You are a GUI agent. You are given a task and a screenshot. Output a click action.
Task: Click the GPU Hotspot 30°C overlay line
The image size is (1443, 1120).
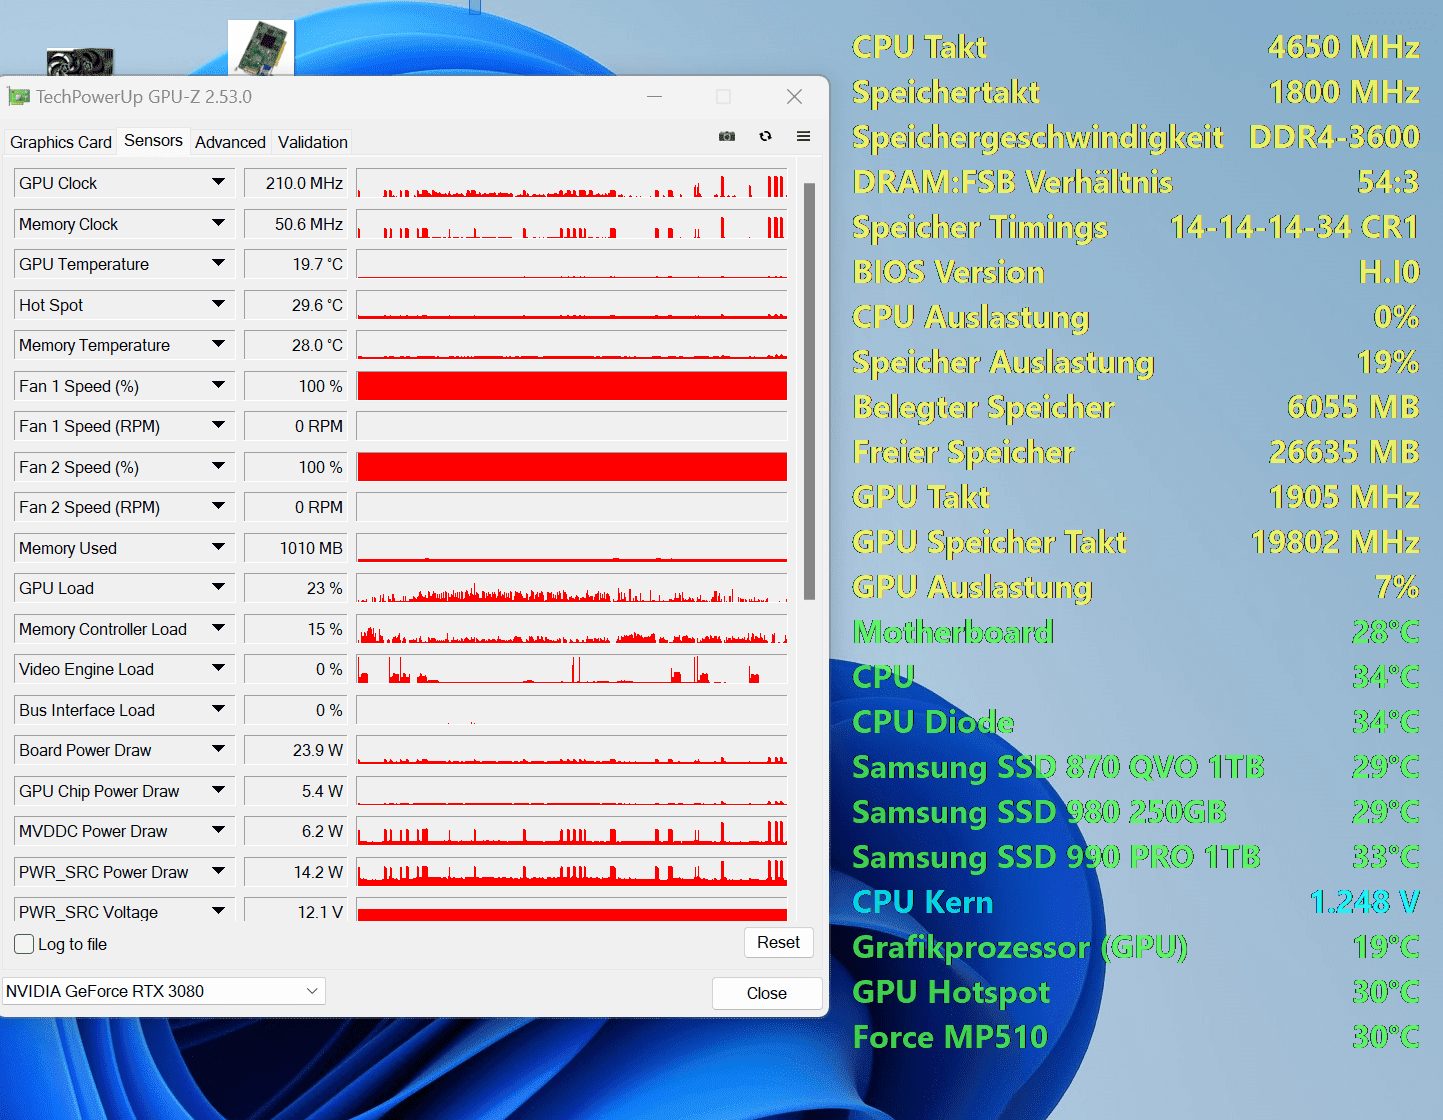coord(1136,992)
